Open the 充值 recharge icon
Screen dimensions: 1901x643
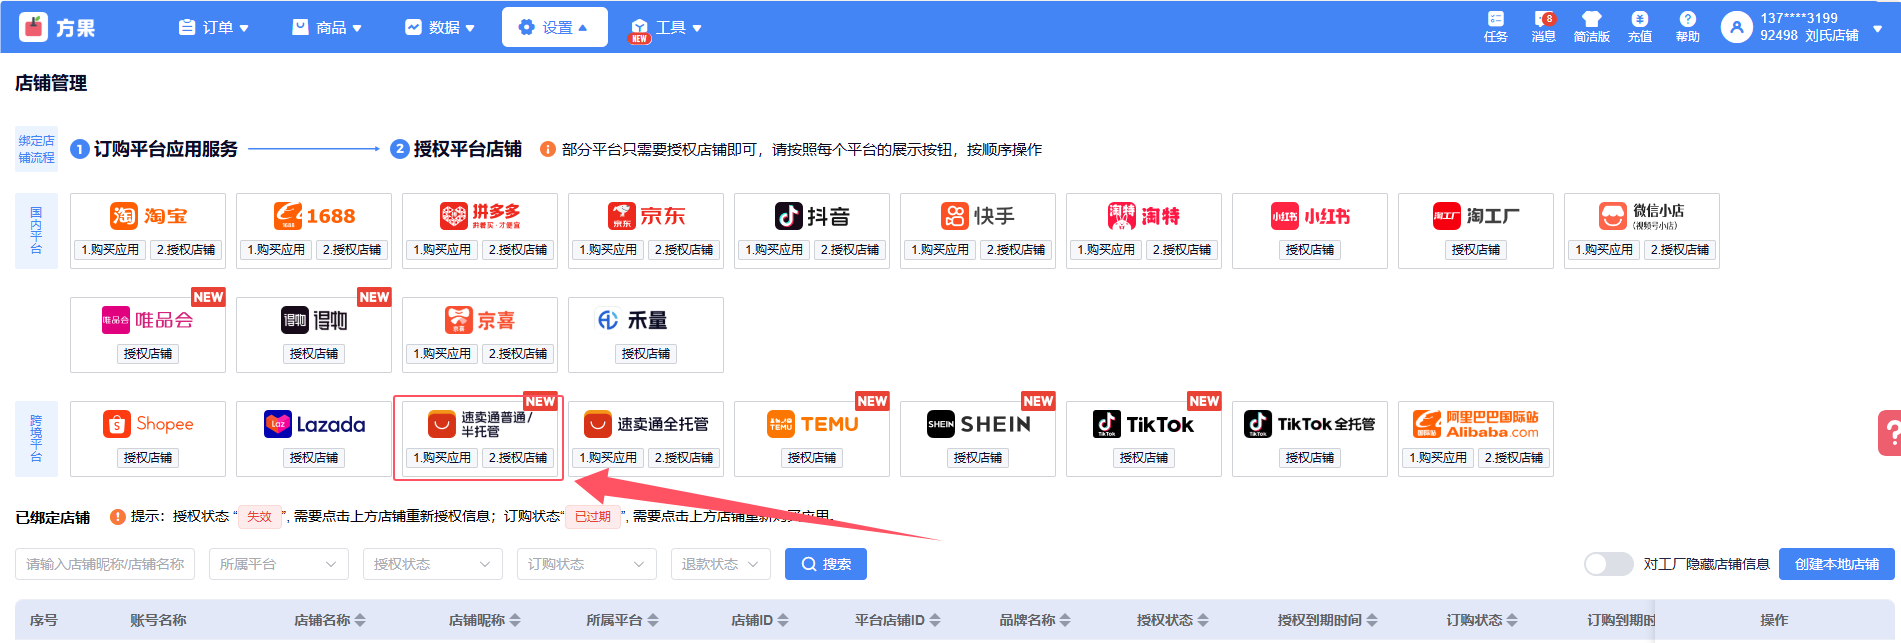(x=1639, y=27)
